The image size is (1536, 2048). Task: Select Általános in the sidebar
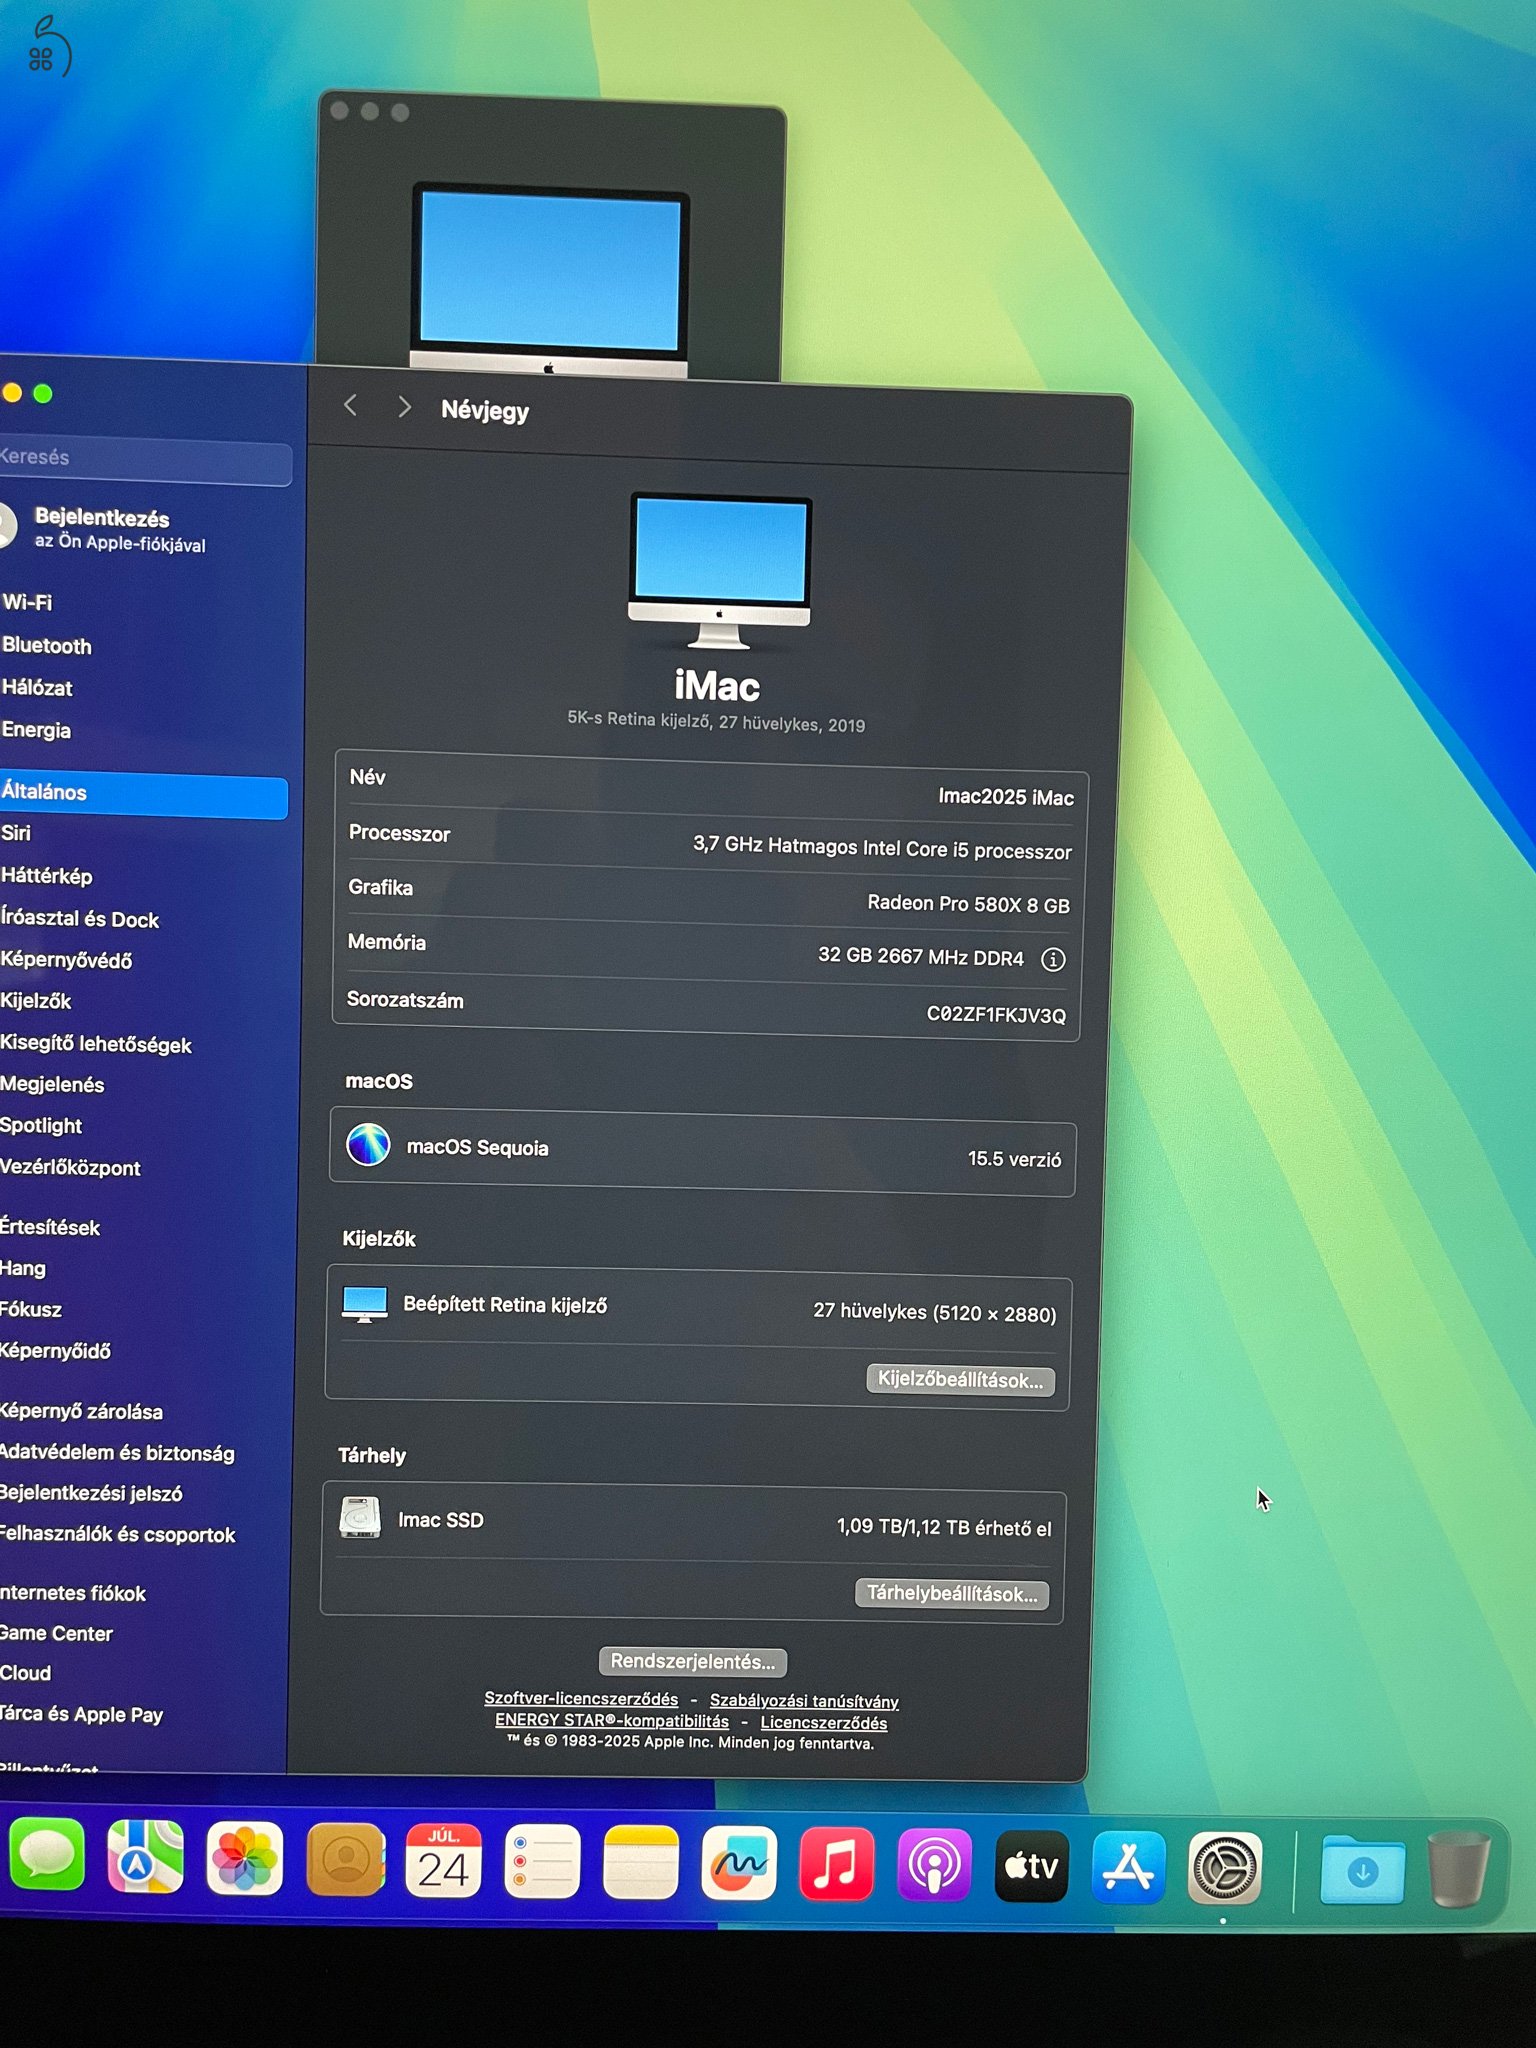[x=144, y=794]
